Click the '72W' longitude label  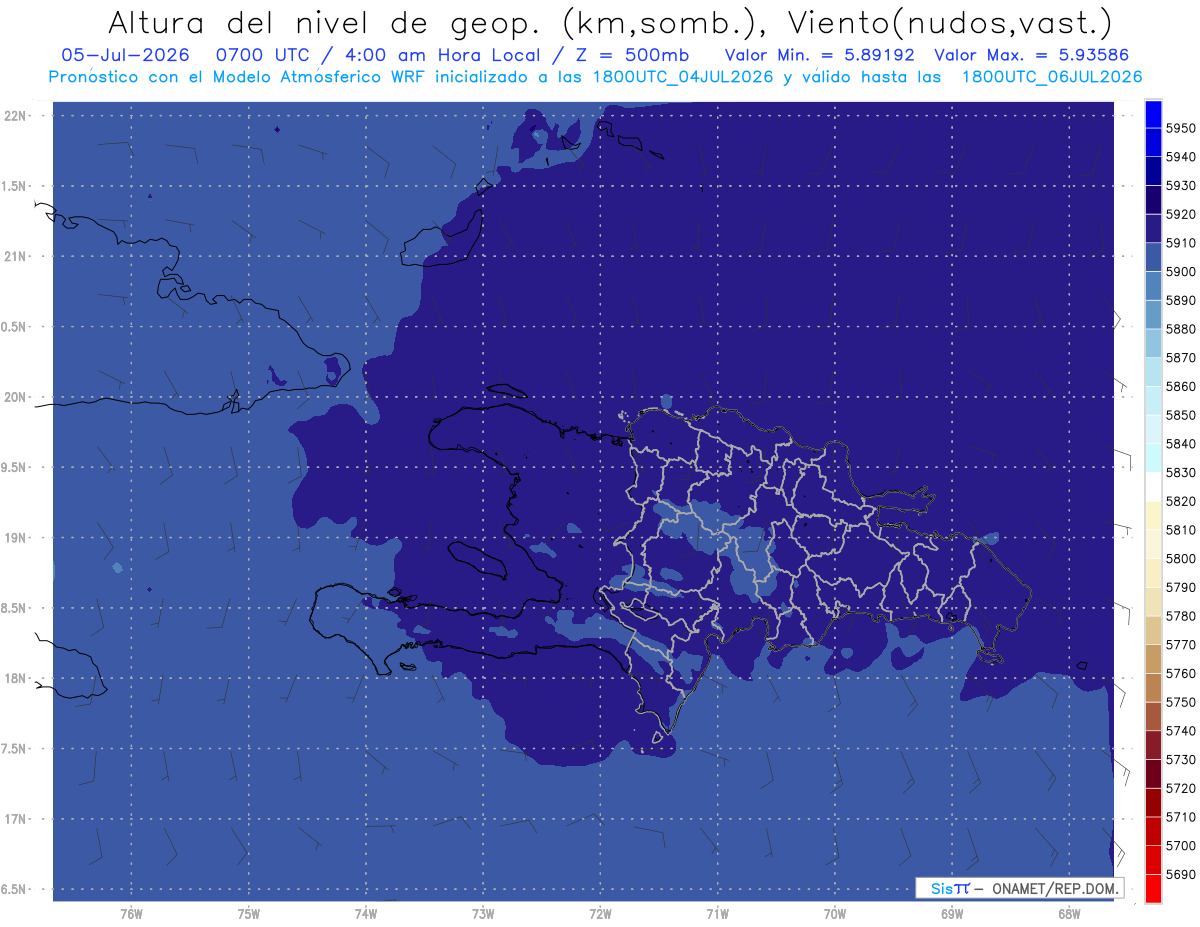pos(600,914)
